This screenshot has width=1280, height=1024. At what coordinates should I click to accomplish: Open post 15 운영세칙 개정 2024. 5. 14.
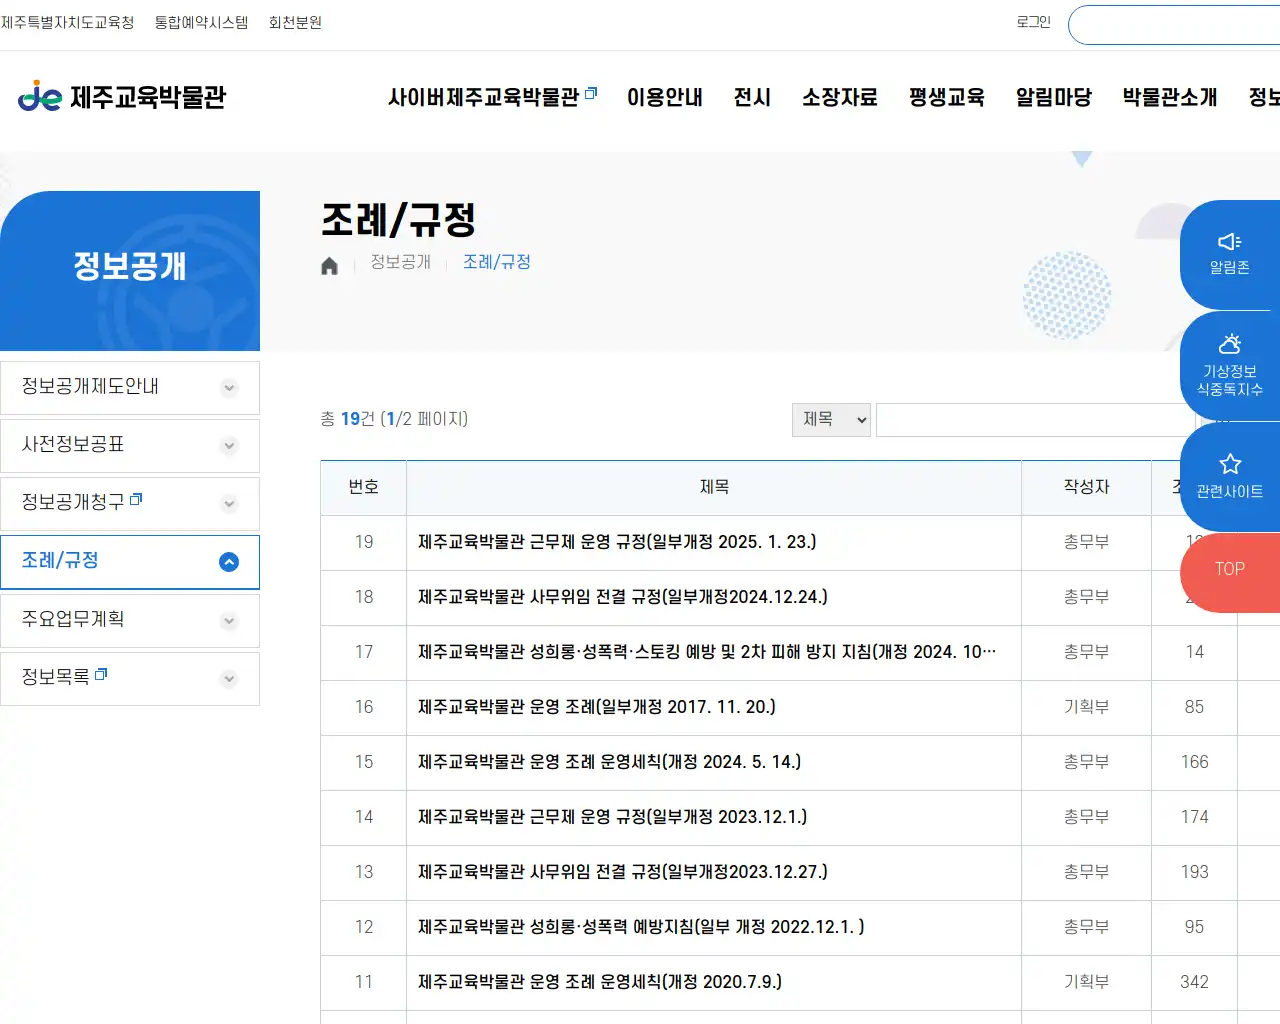pos(610,762)
